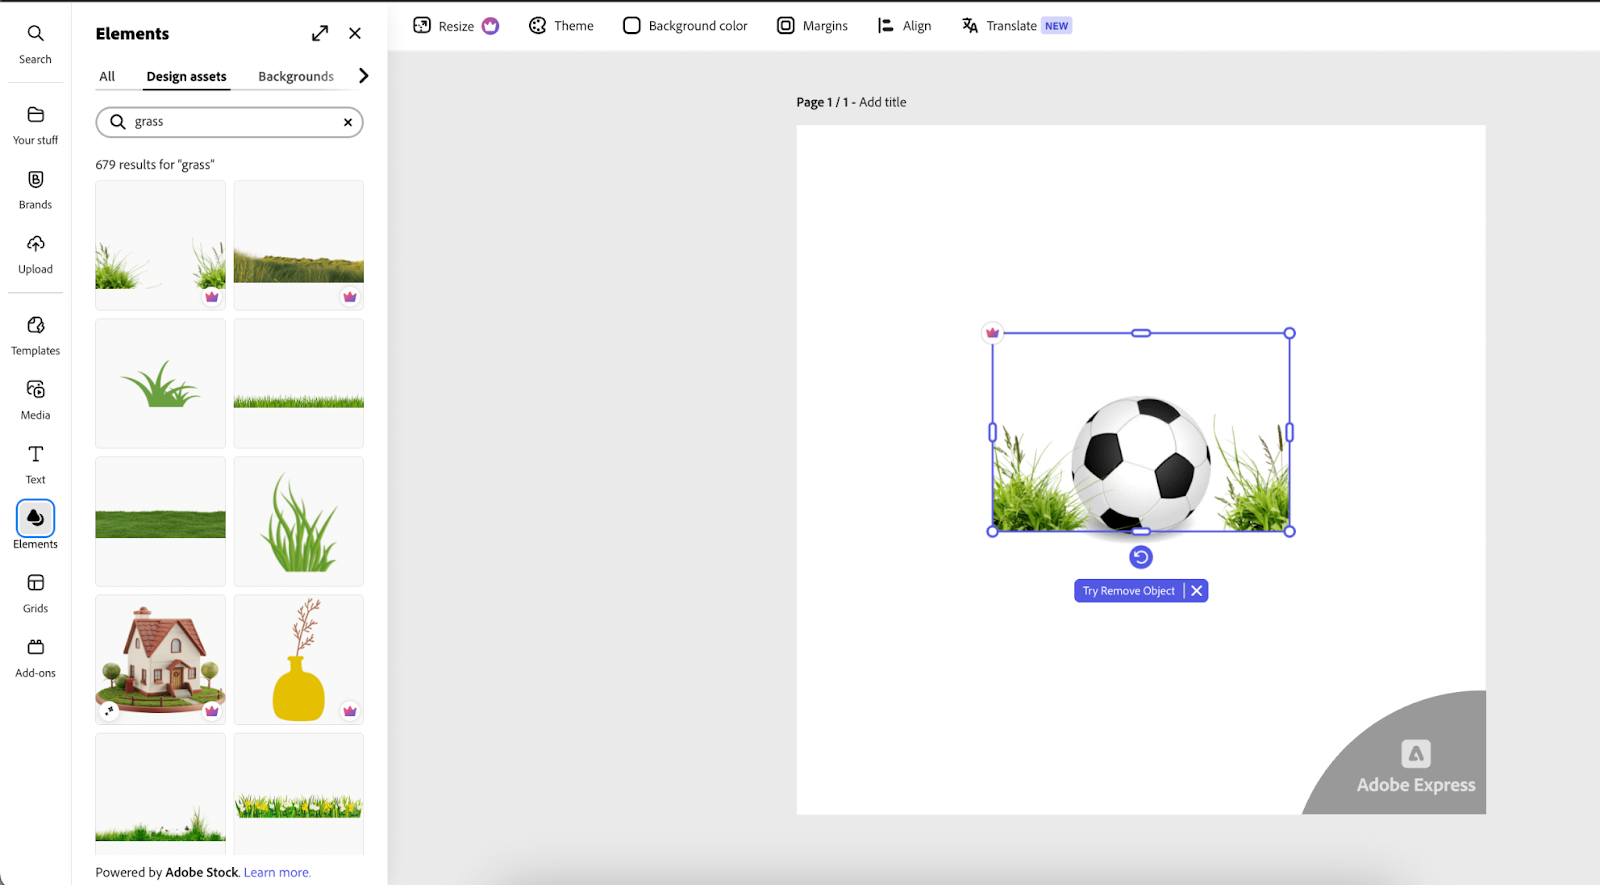Dismiss the Try Remove Object prompt
1600x885 pixels.
(1197, 591)
